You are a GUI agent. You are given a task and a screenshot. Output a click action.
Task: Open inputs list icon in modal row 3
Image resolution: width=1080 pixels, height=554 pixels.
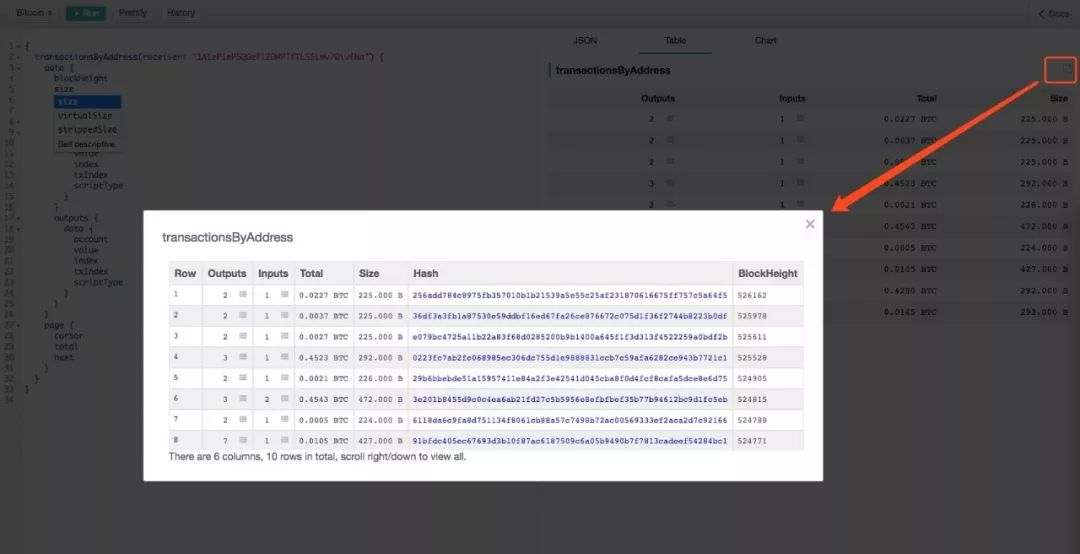click(x=284, y=336)
